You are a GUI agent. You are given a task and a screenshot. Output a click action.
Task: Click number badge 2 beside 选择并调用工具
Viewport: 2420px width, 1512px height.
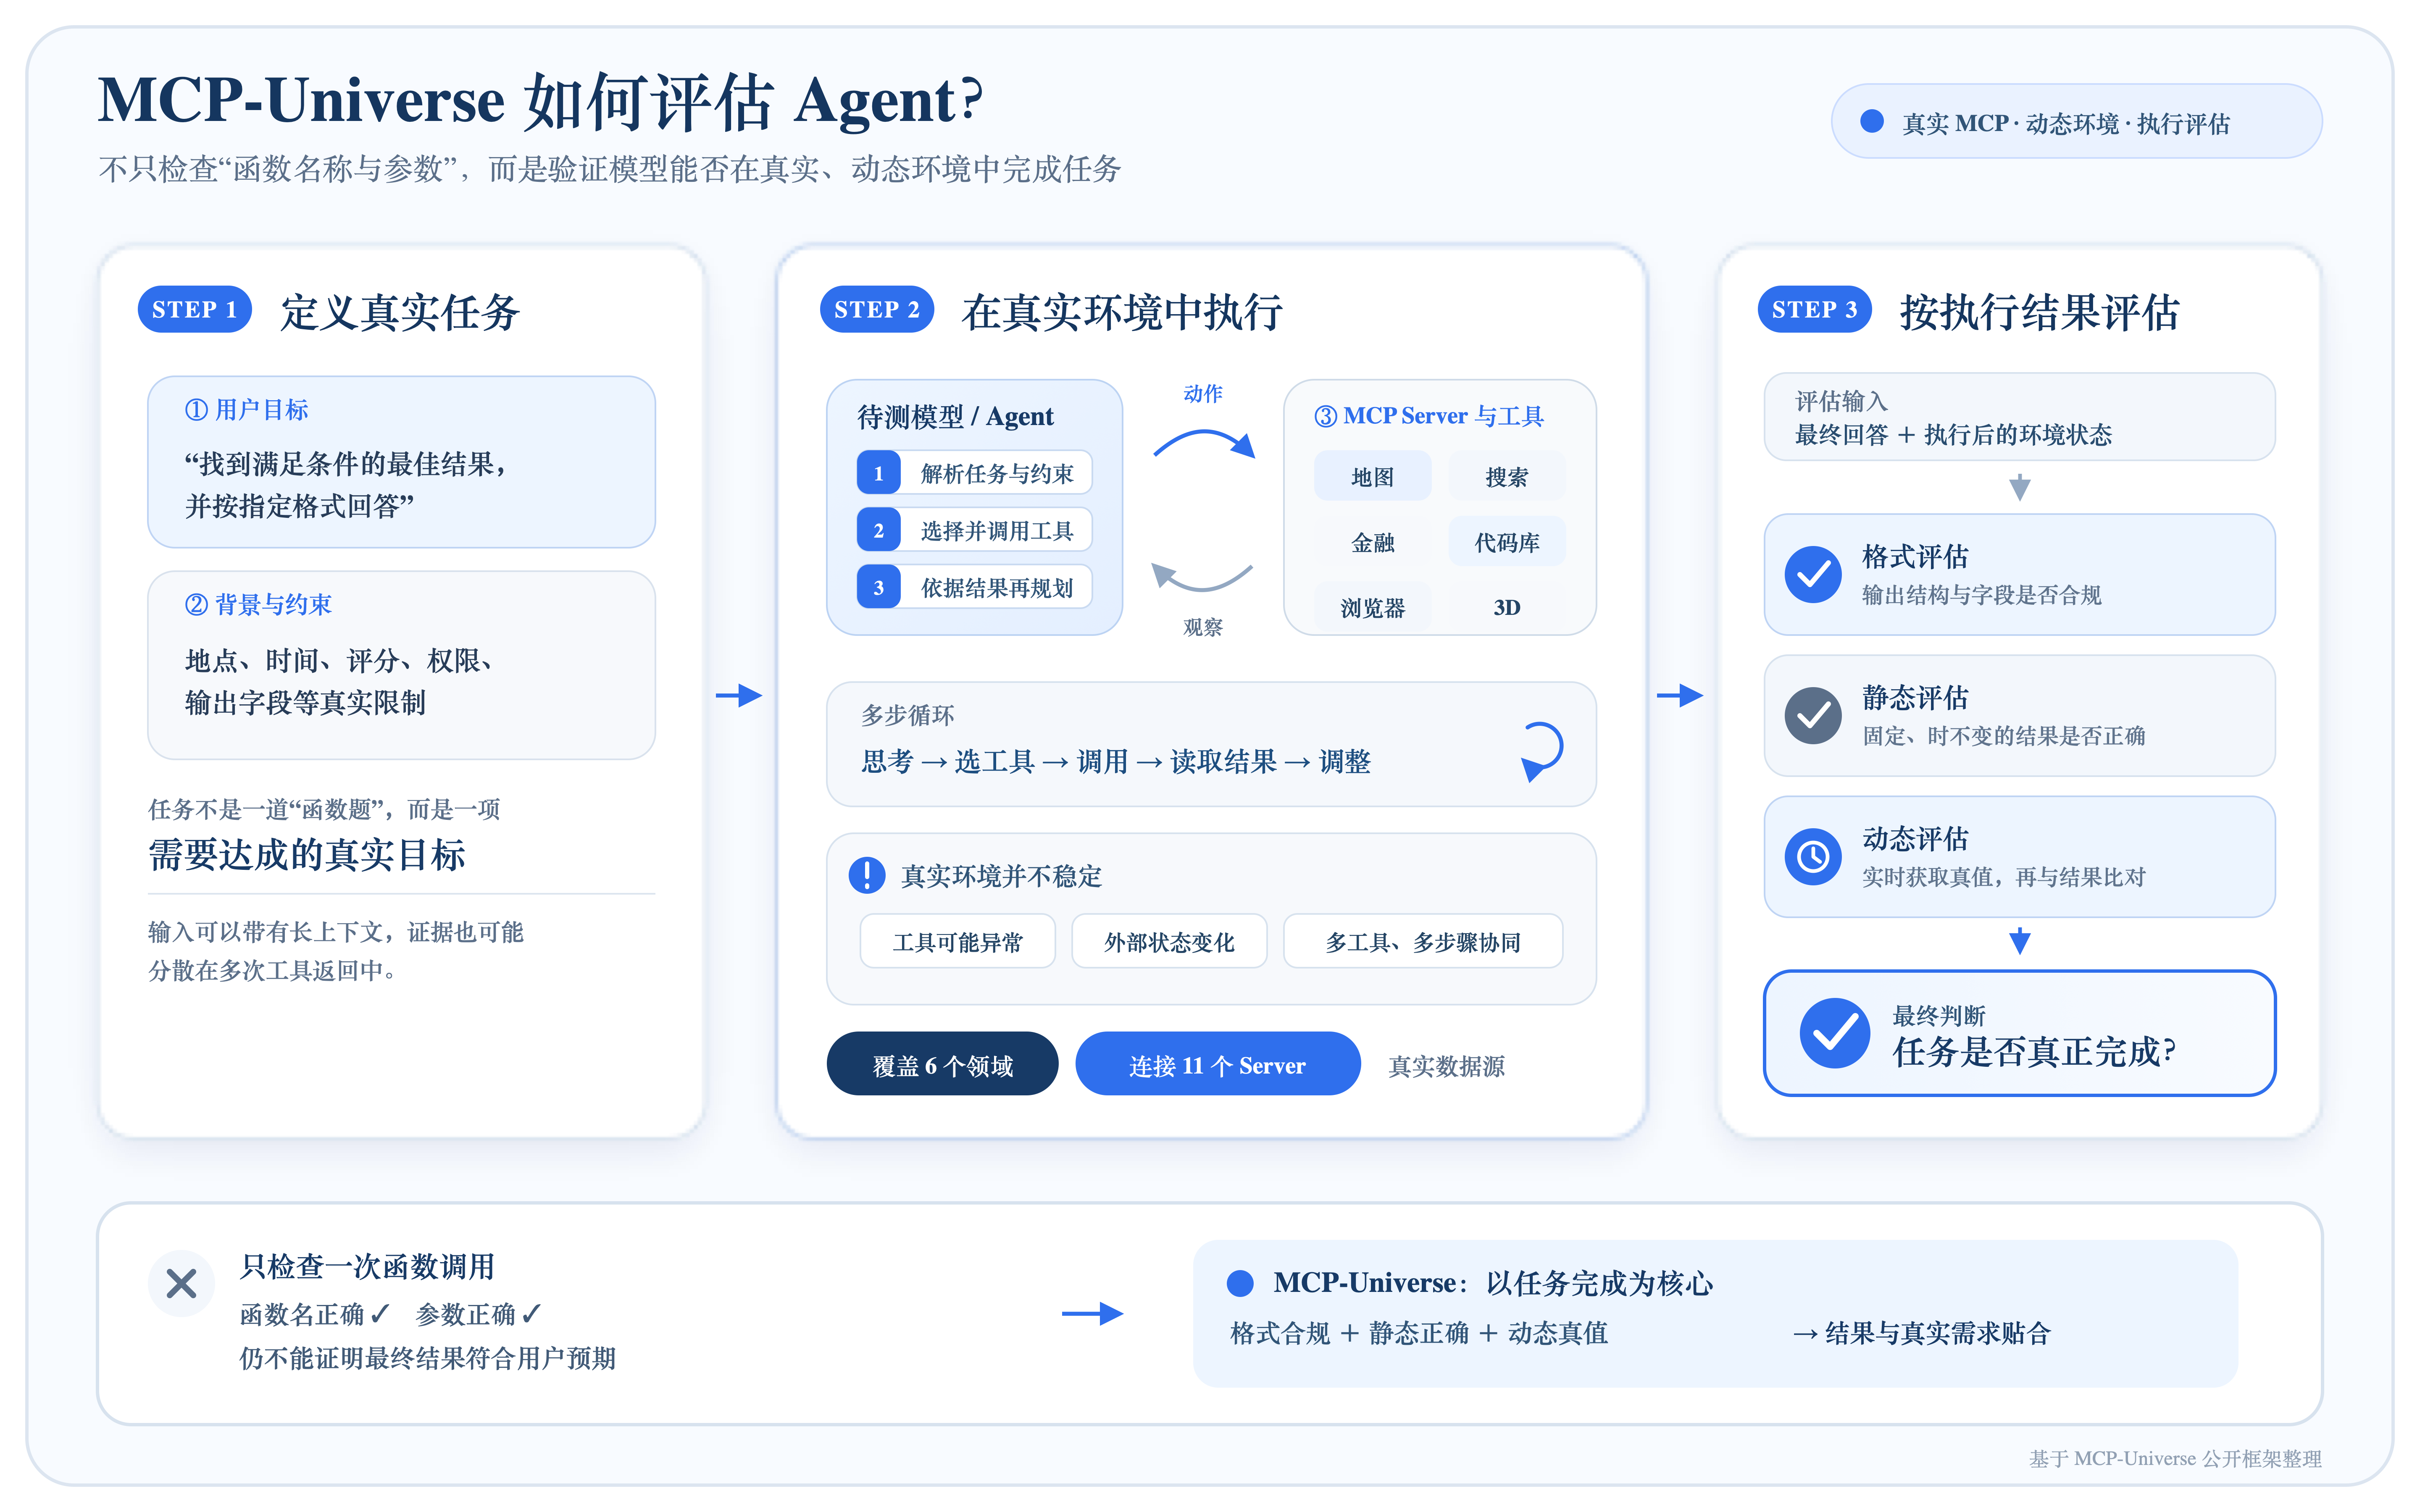878,529
